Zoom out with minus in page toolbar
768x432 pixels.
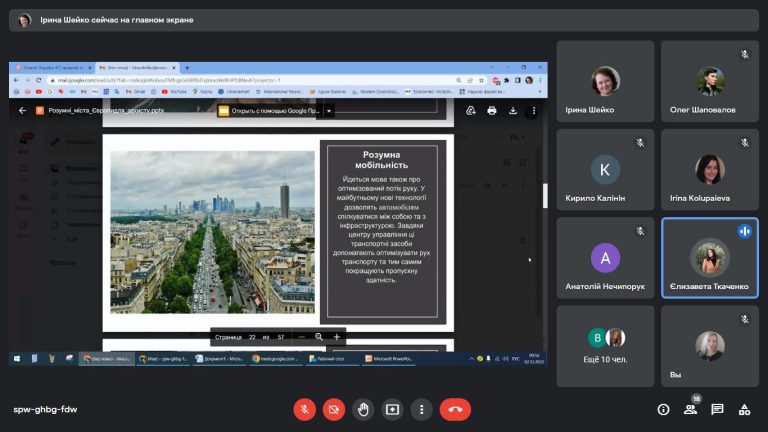(x=302, y=337)
